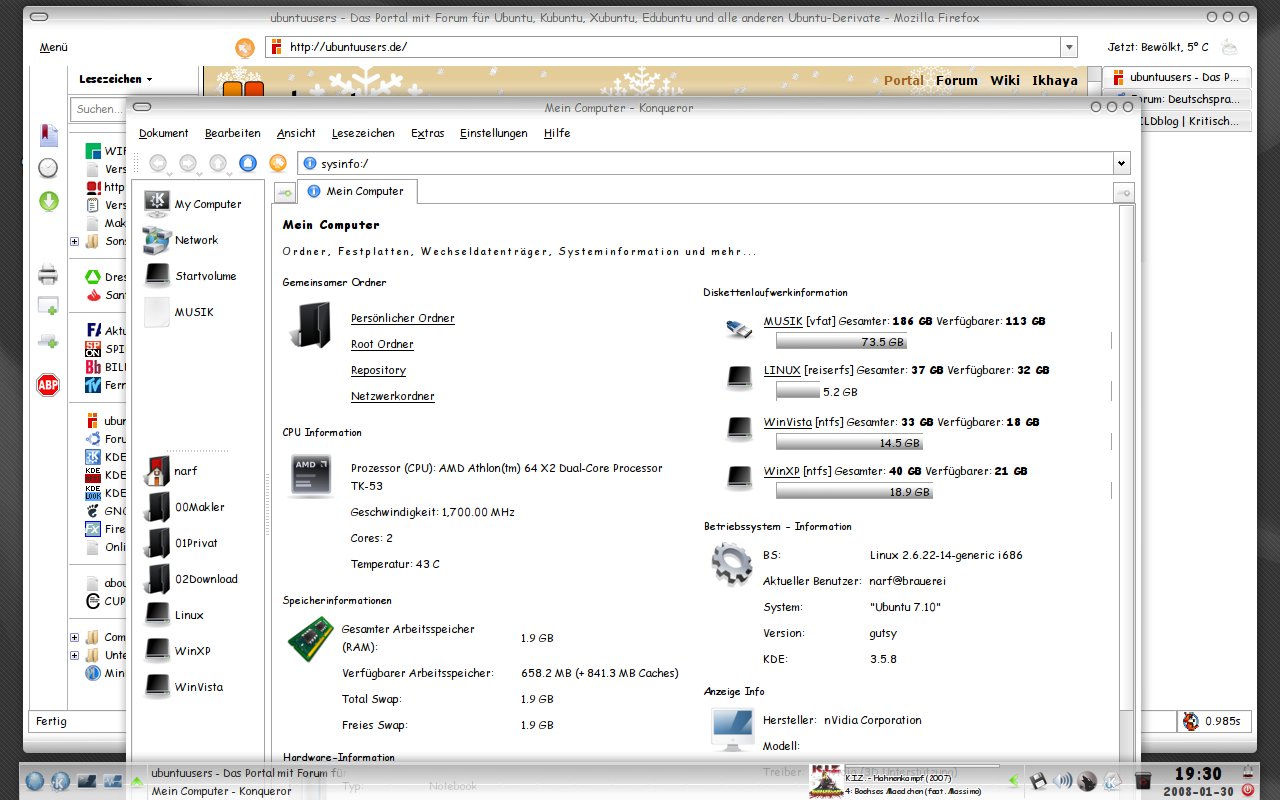Open the Lesezeichen menu in Konqueror
Screen dimensions: 1280x800
tap(363, 133)
